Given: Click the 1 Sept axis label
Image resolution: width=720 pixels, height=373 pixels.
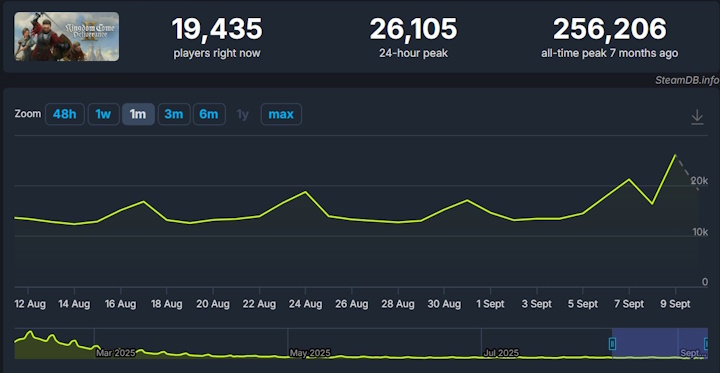Looking at the screenshot, I should (x=490, y=304).
